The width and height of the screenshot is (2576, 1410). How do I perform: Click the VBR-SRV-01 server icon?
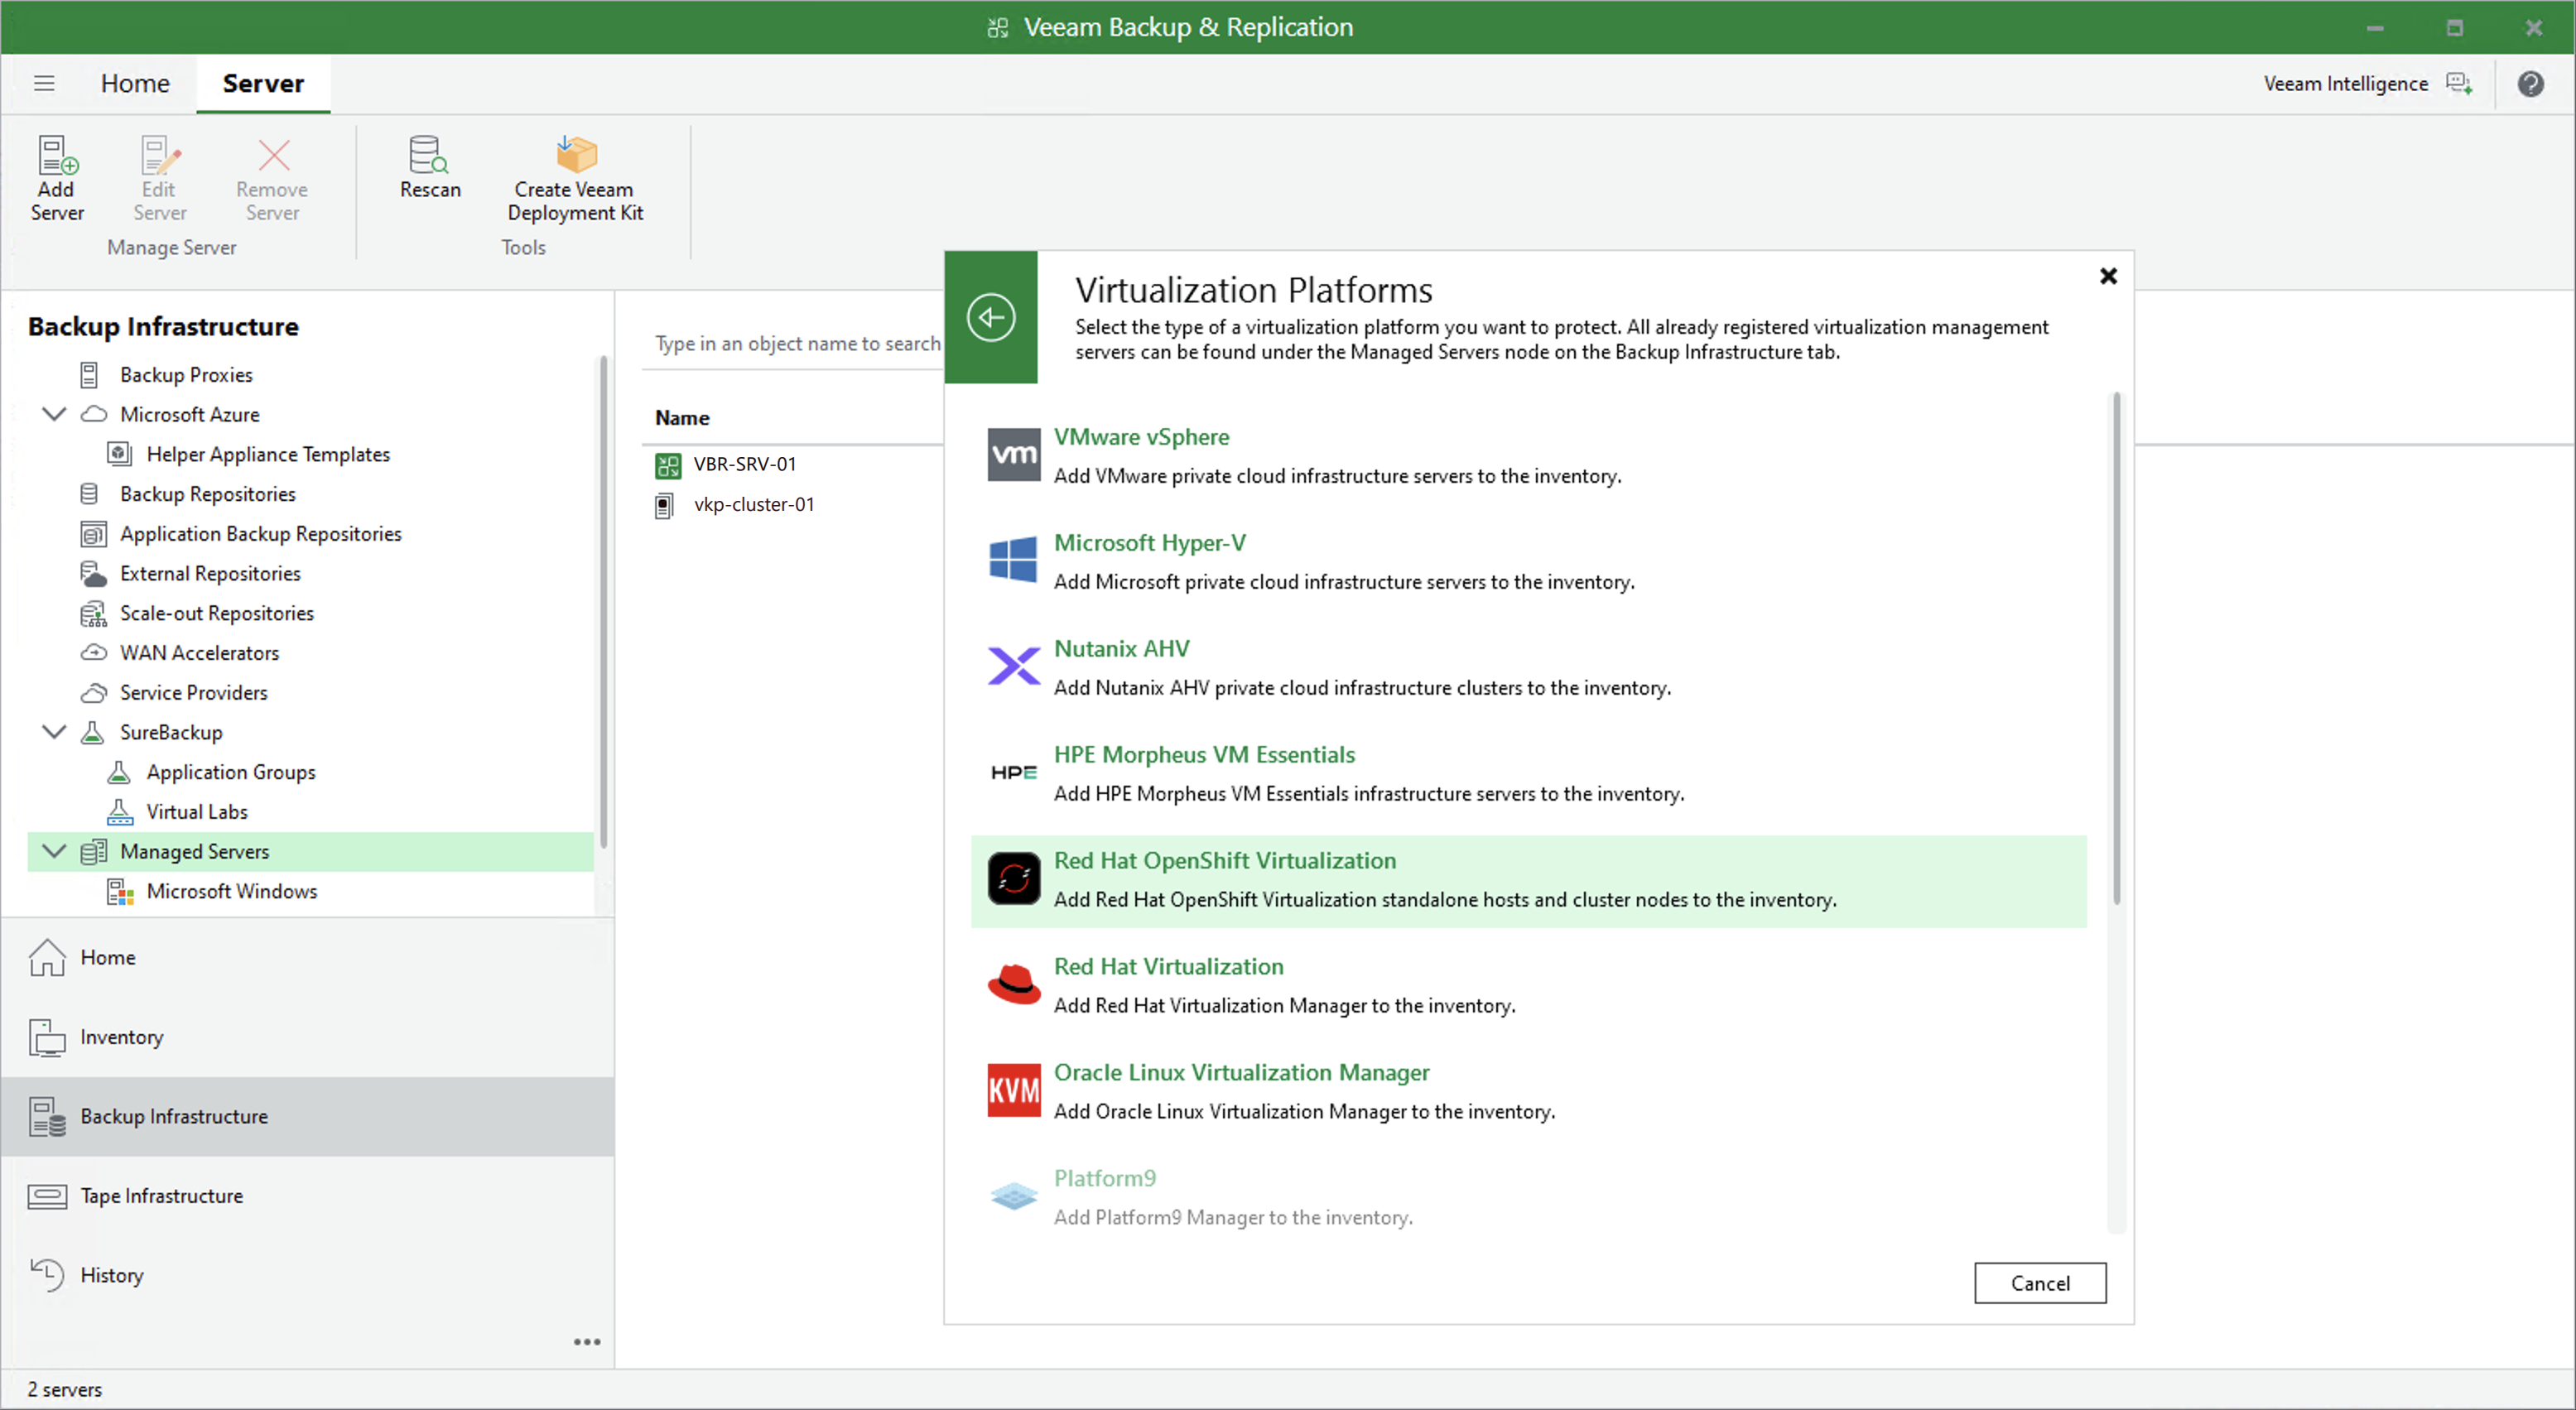tap(667, 465)
